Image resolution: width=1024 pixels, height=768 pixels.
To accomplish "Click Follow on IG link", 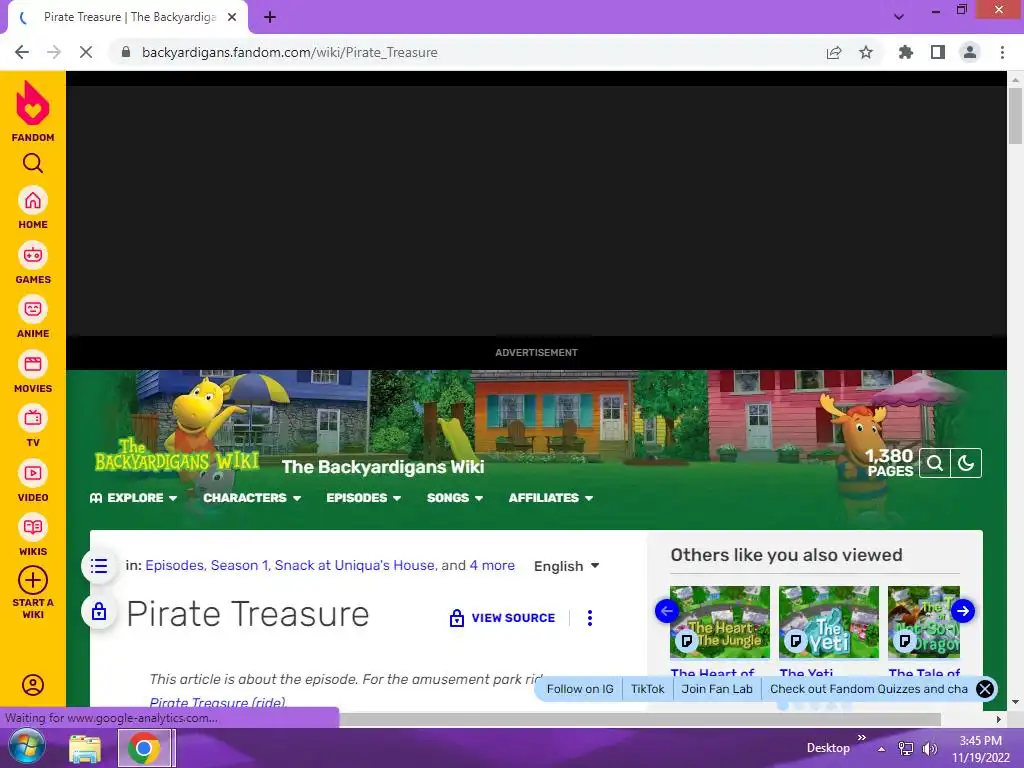I will (580, 689).
